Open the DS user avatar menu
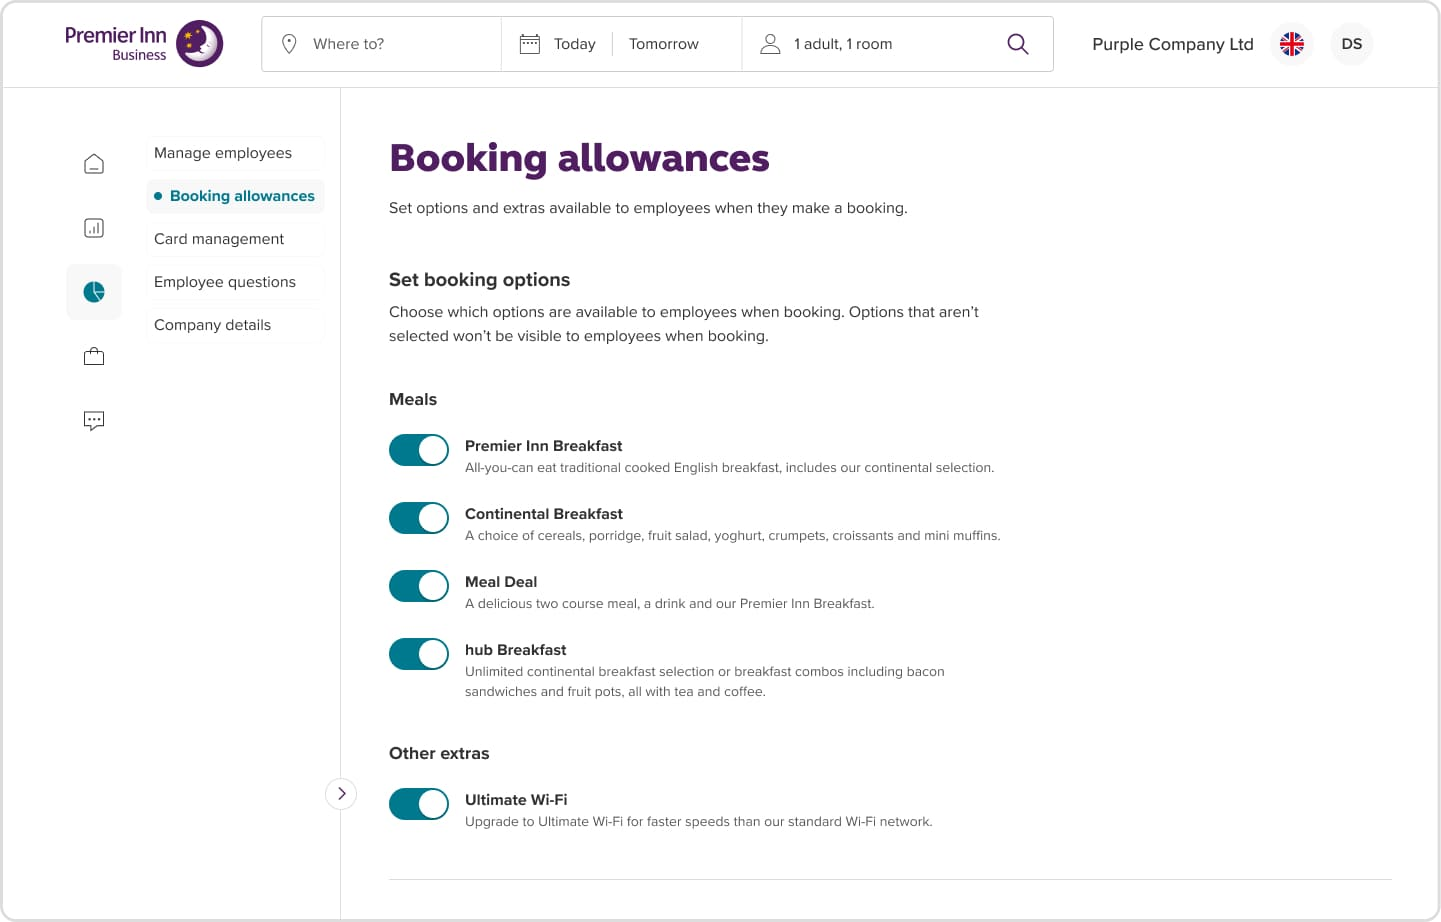Image resolution: width=1441 pixels, height=922 pixels. click(1352, 44)
